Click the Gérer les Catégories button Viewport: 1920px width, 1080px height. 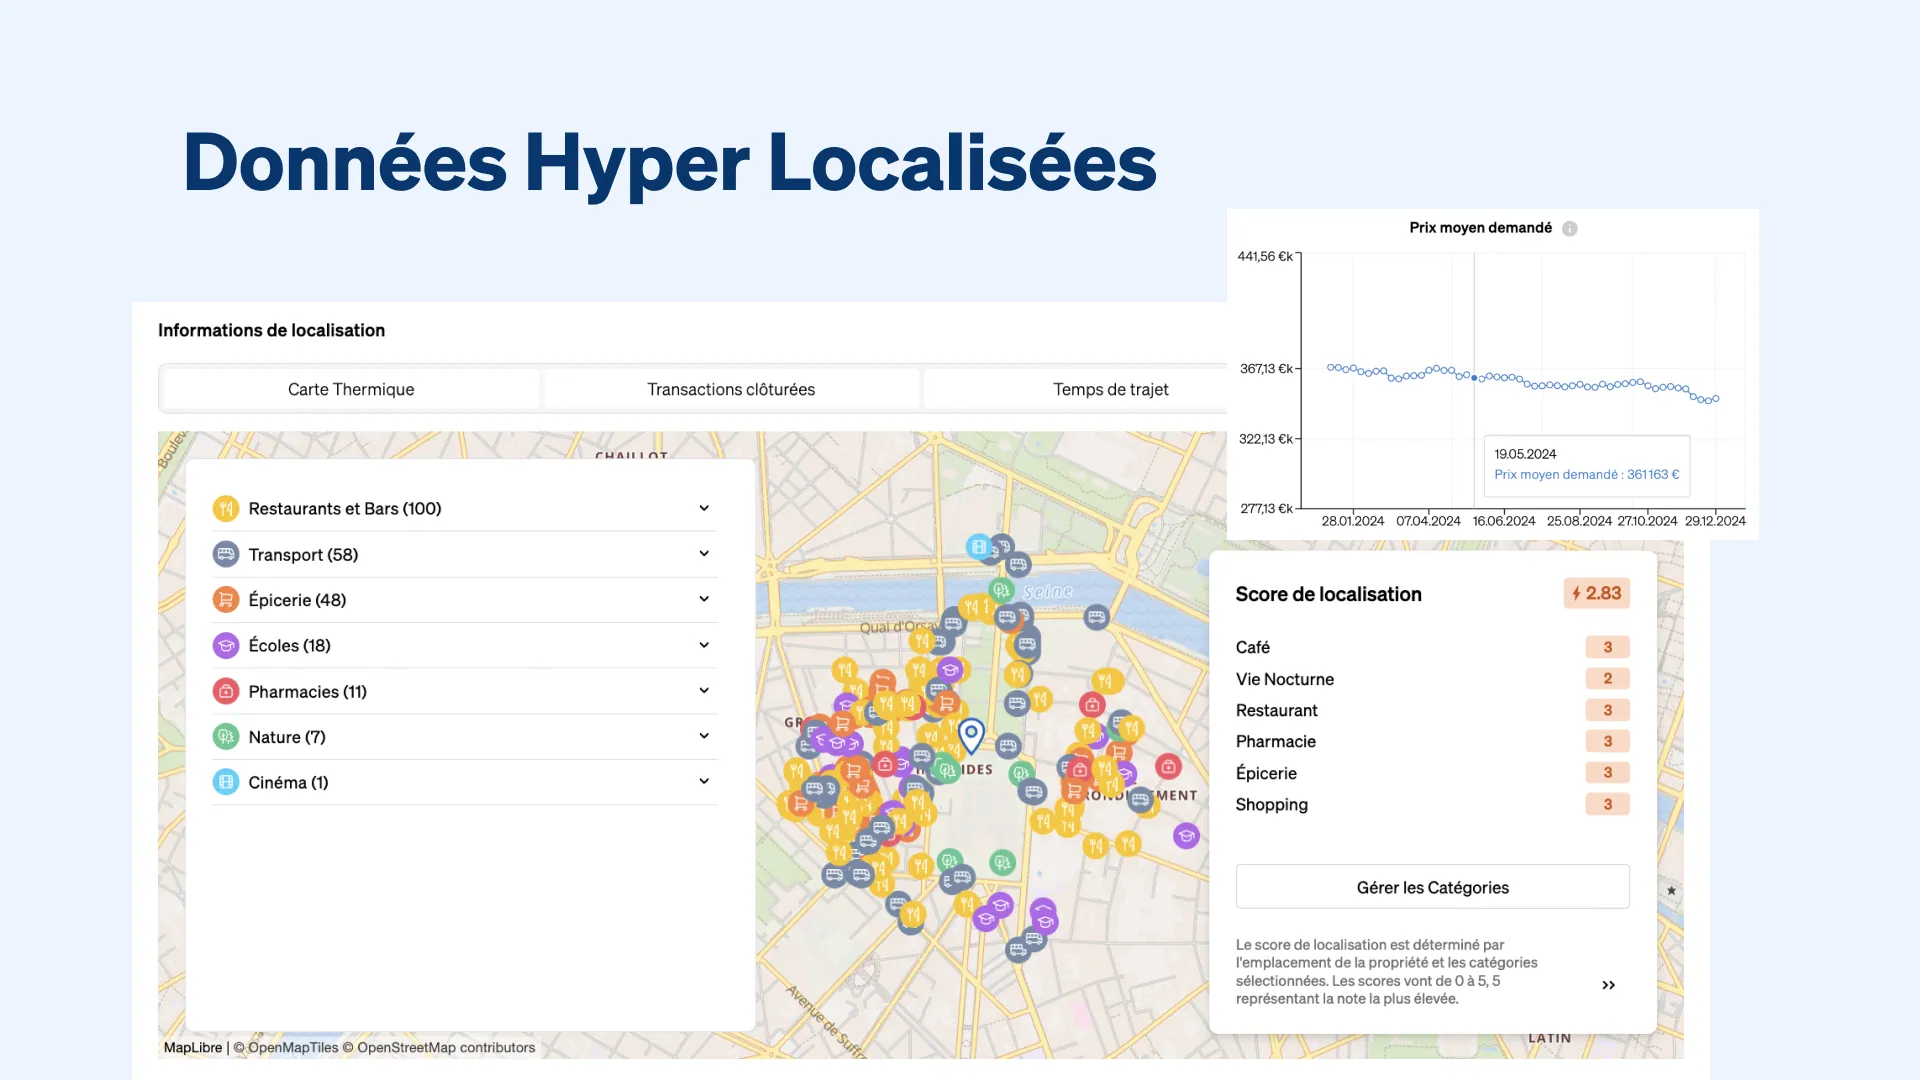click(1432, 887)
